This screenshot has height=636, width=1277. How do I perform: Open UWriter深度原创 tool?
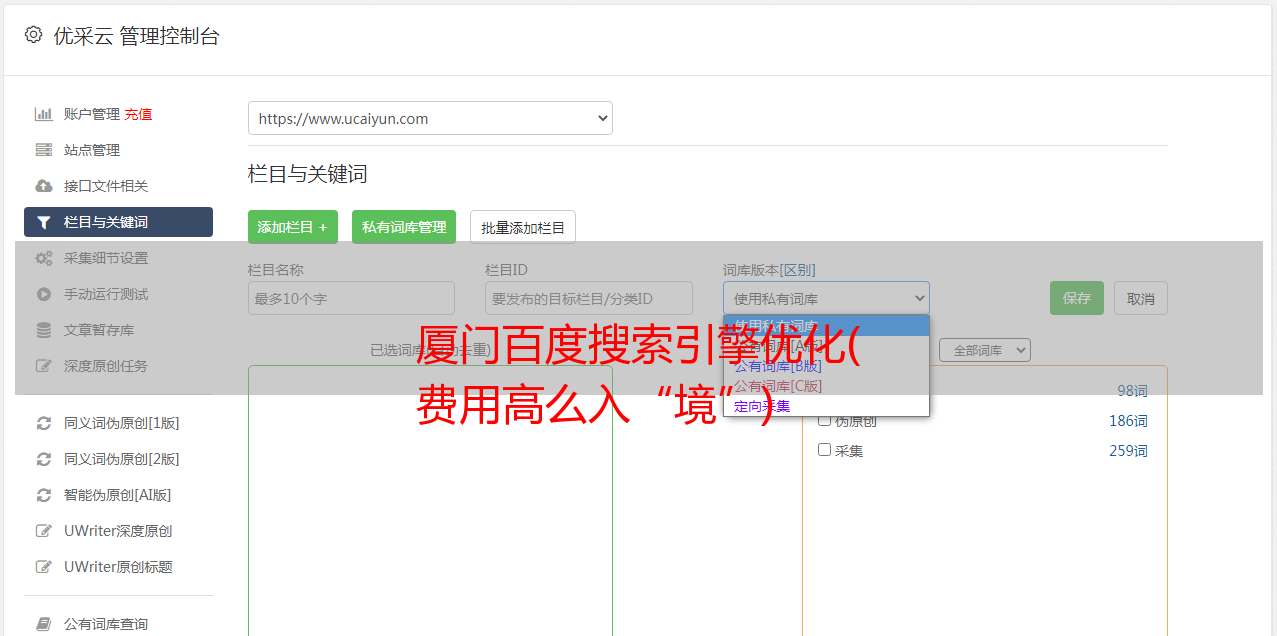[x=118, y=531]
